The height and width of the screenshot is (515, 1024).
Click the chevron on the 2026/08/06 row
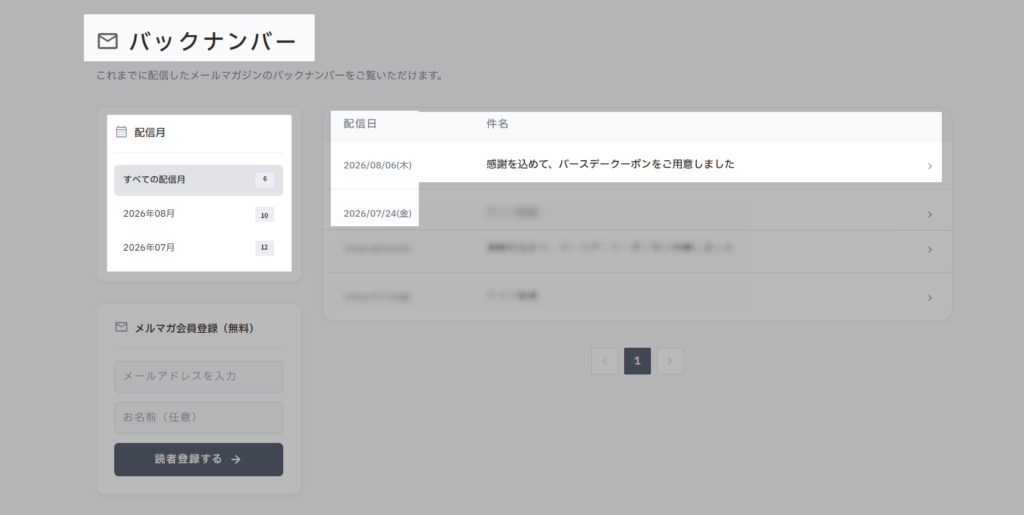pos(930,166)
